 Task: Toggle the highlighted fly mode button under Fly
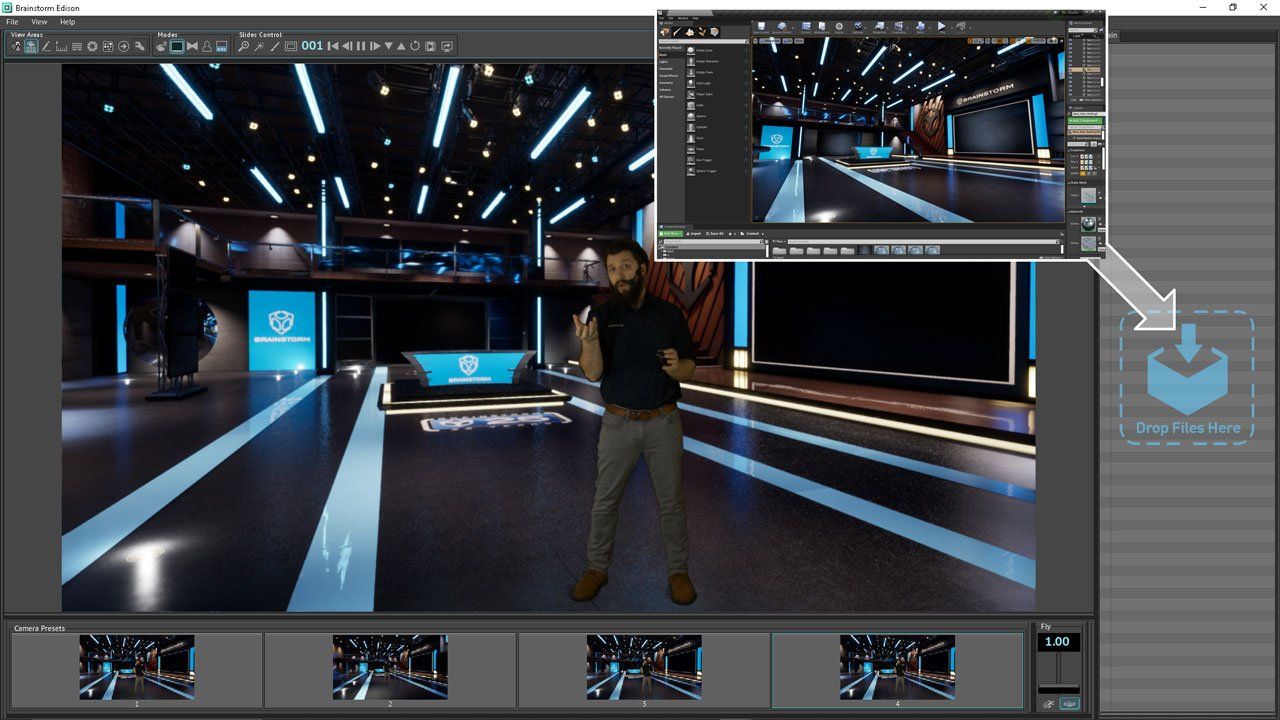coord(1069,704)
